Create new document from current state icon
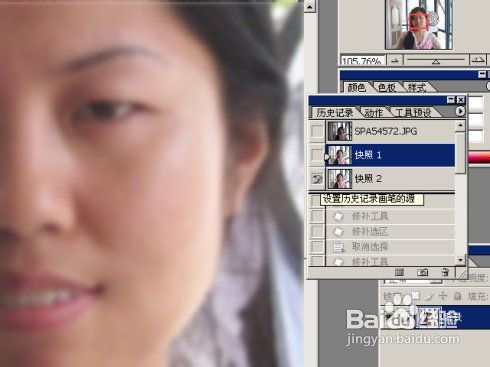The height and width of the screenshot is (367, 490). coord(399,272)
